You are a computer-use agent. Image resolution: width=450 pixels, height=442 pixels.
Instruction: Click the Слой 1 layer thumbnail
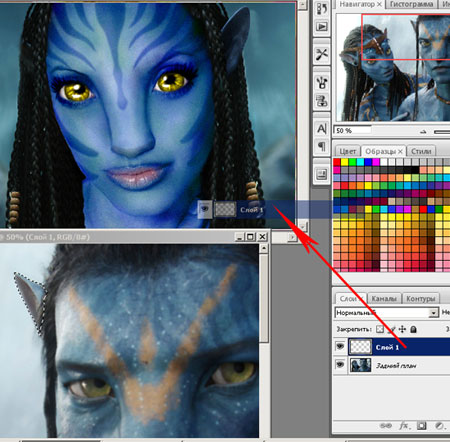pyautogui.click(x=360, y=346)
